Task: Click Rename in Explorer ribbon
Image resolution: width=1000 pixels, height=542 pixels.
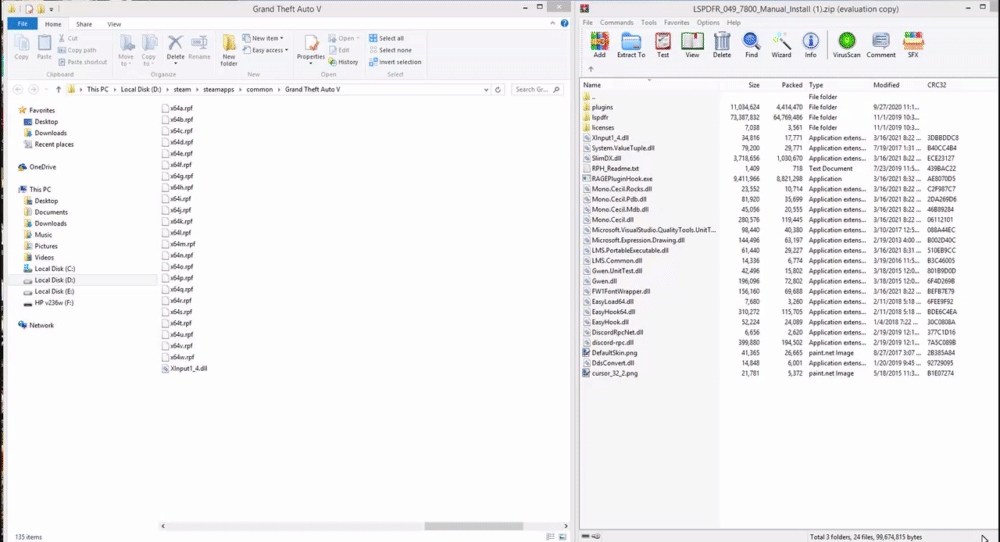Action: pyautogui.click(x=199, y=47)
